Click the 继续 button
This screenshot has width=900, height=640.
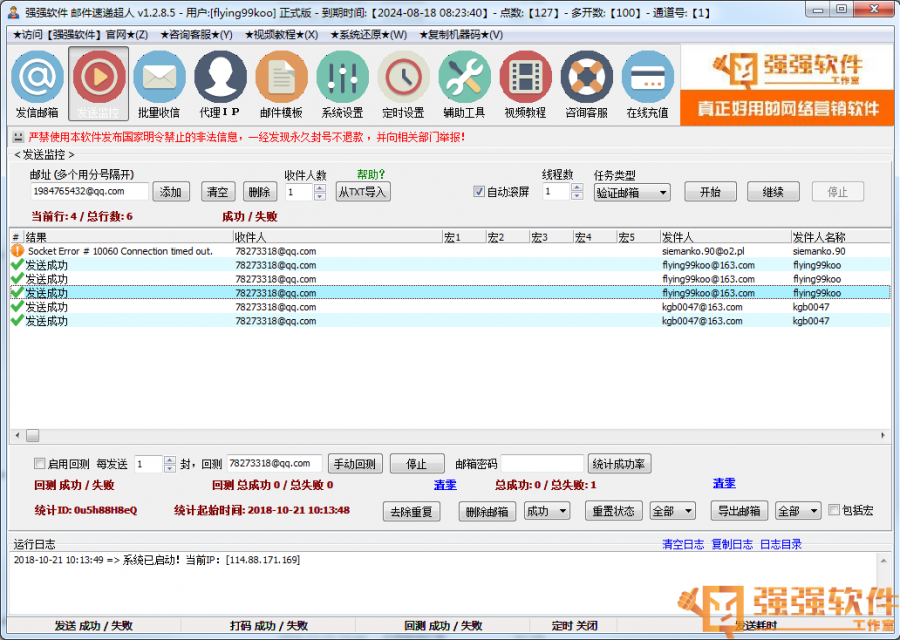click(773, 192)
